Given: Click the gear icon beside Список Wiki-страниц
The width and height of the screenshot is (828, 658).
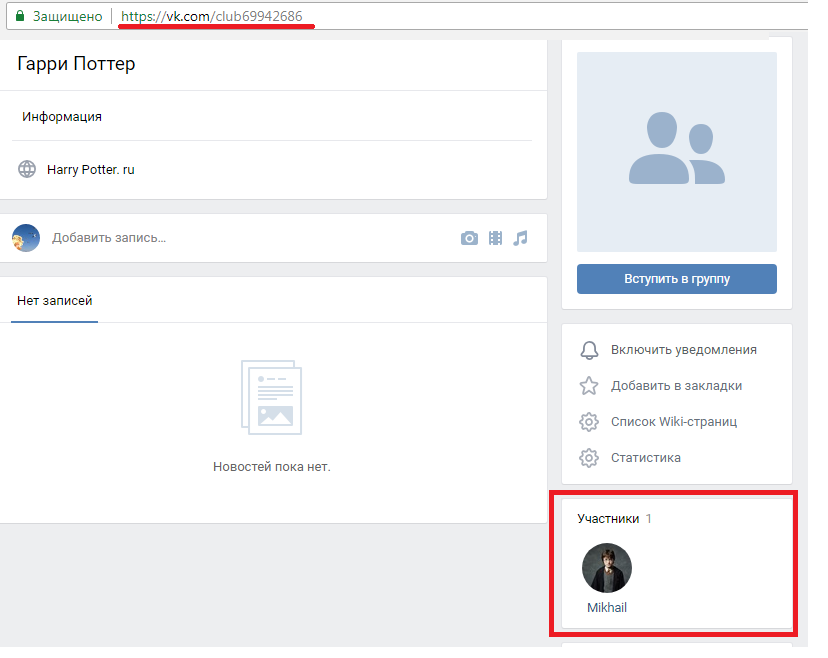Looking at the screenshot, I should 589,422.
